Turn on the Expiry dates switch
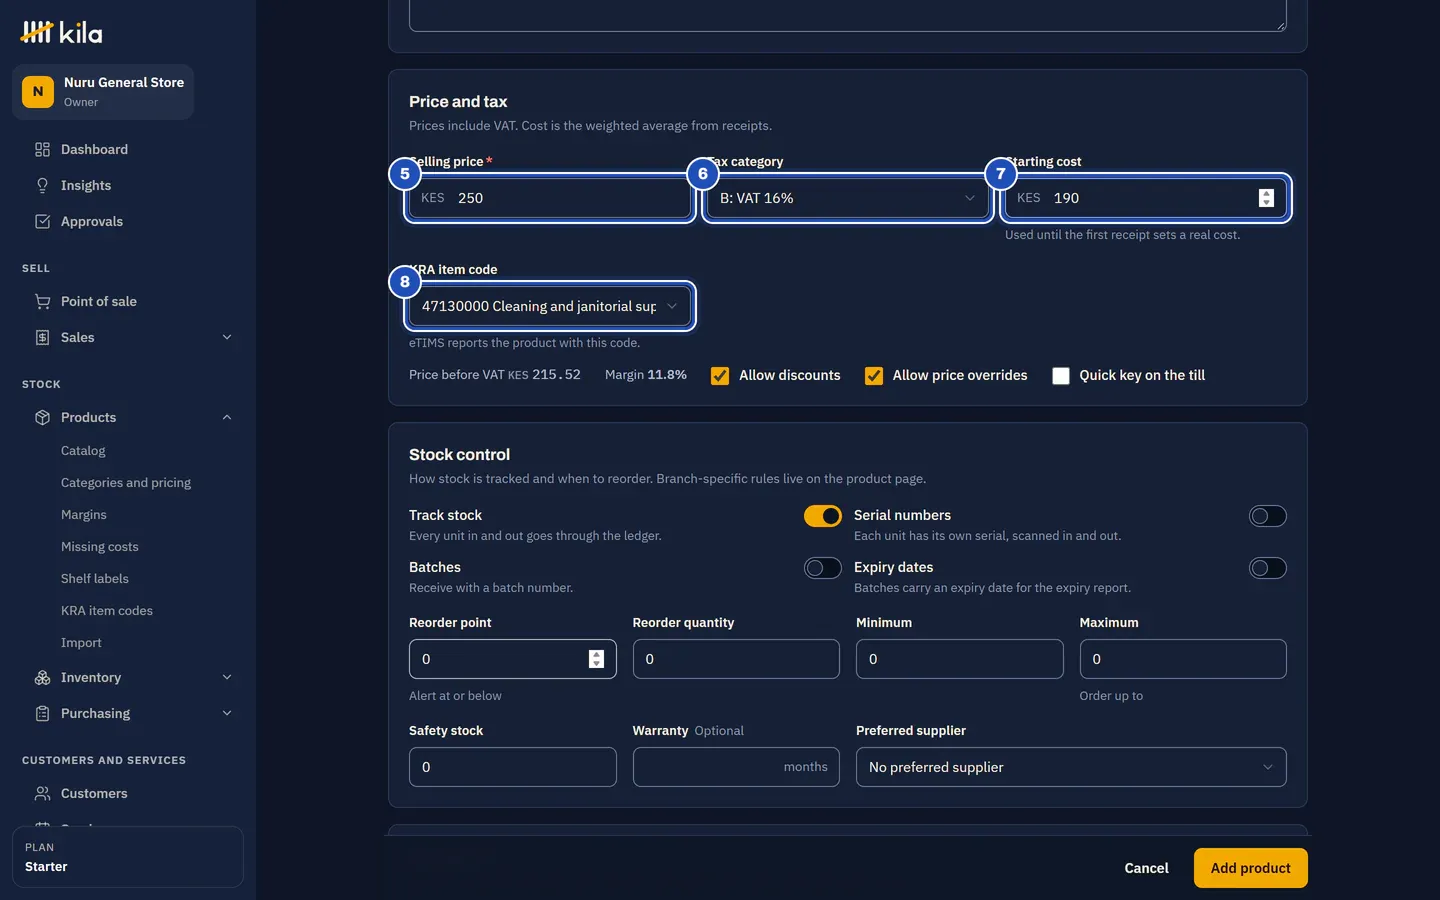Image resolution: width=1440 pixels, height=900 pixels. [x=1268, y=568]
